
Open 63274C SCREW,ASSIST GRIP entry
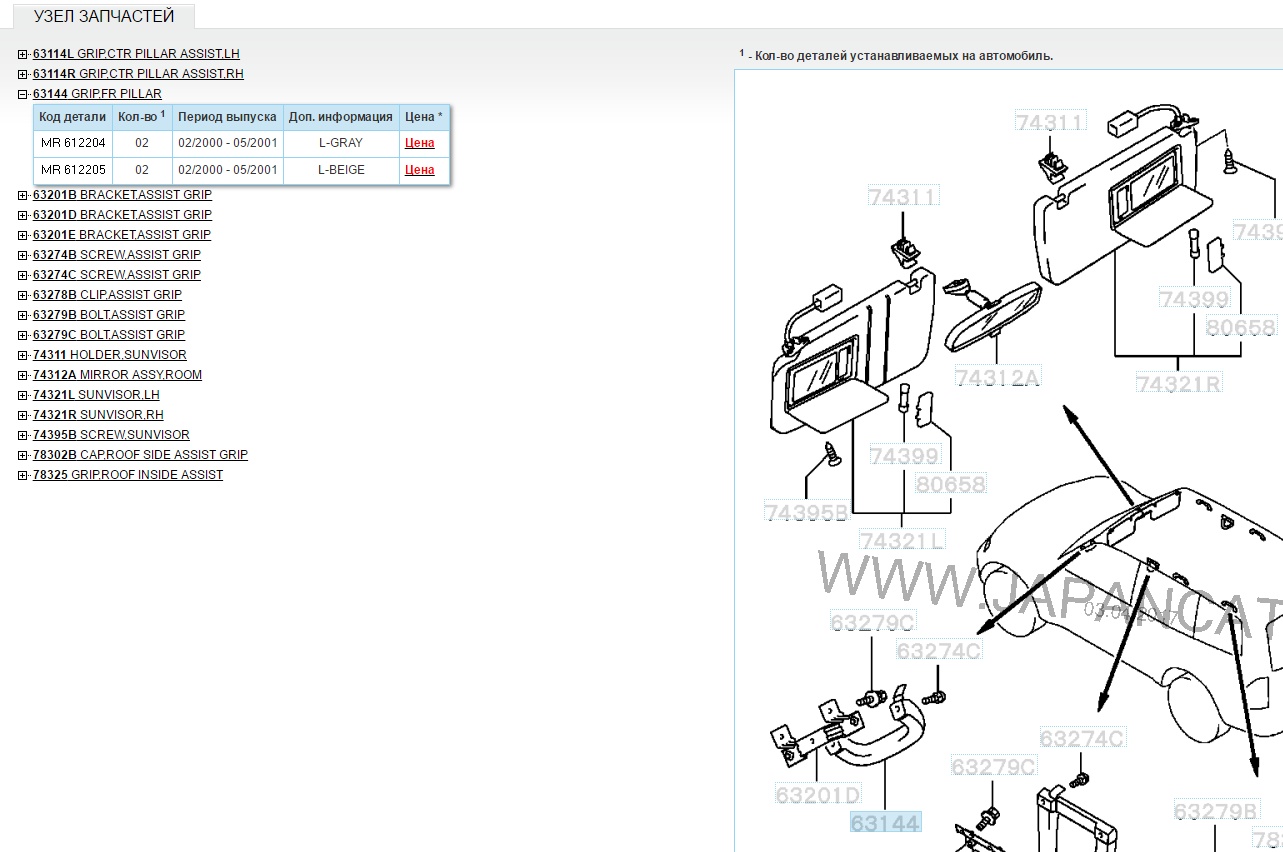117,275
